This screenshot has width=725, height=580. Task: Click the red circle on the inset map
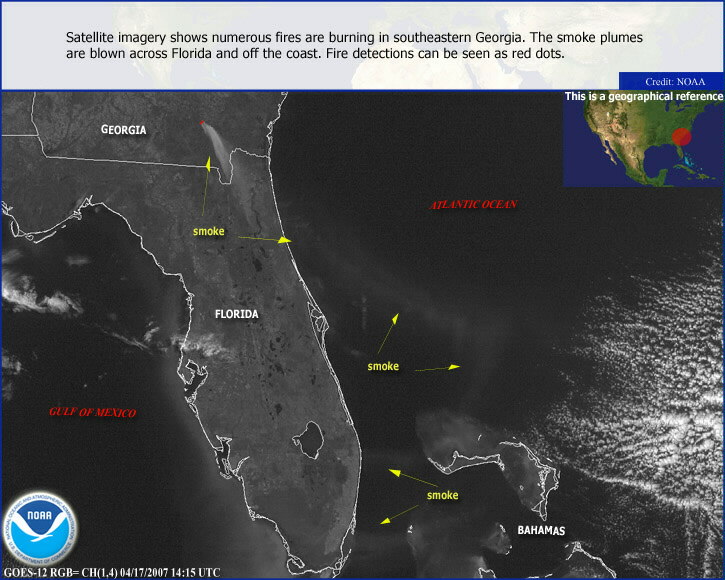[x=682, y=137]
